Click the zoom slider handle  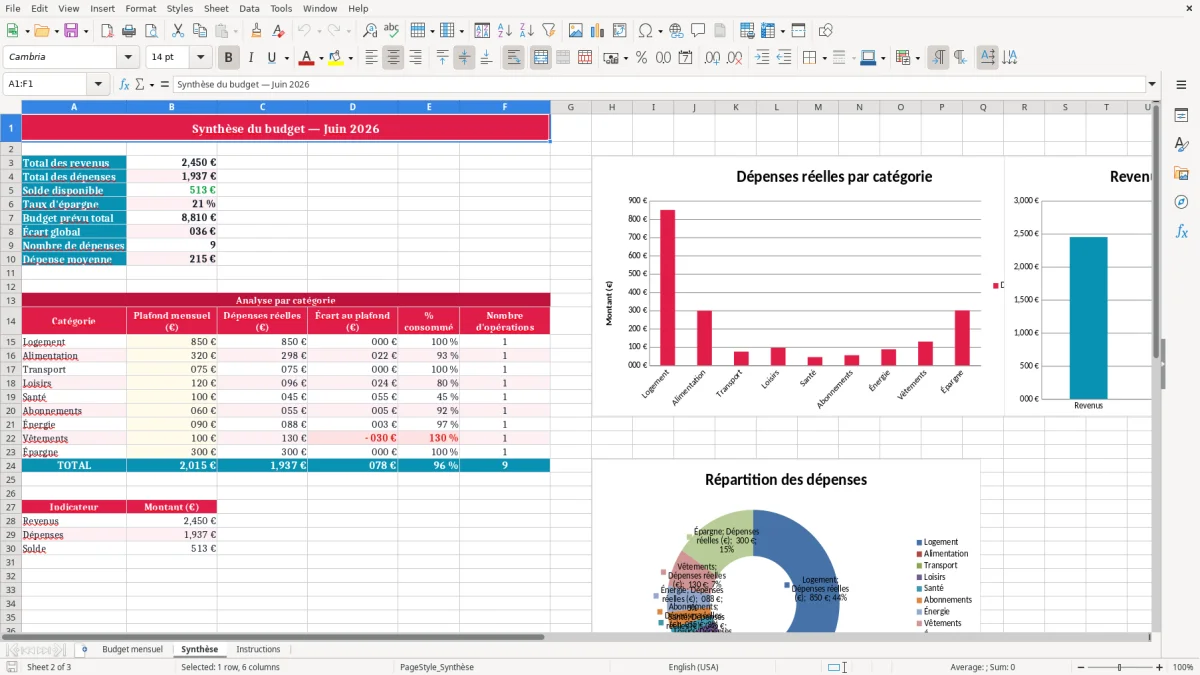[1120, 667]
